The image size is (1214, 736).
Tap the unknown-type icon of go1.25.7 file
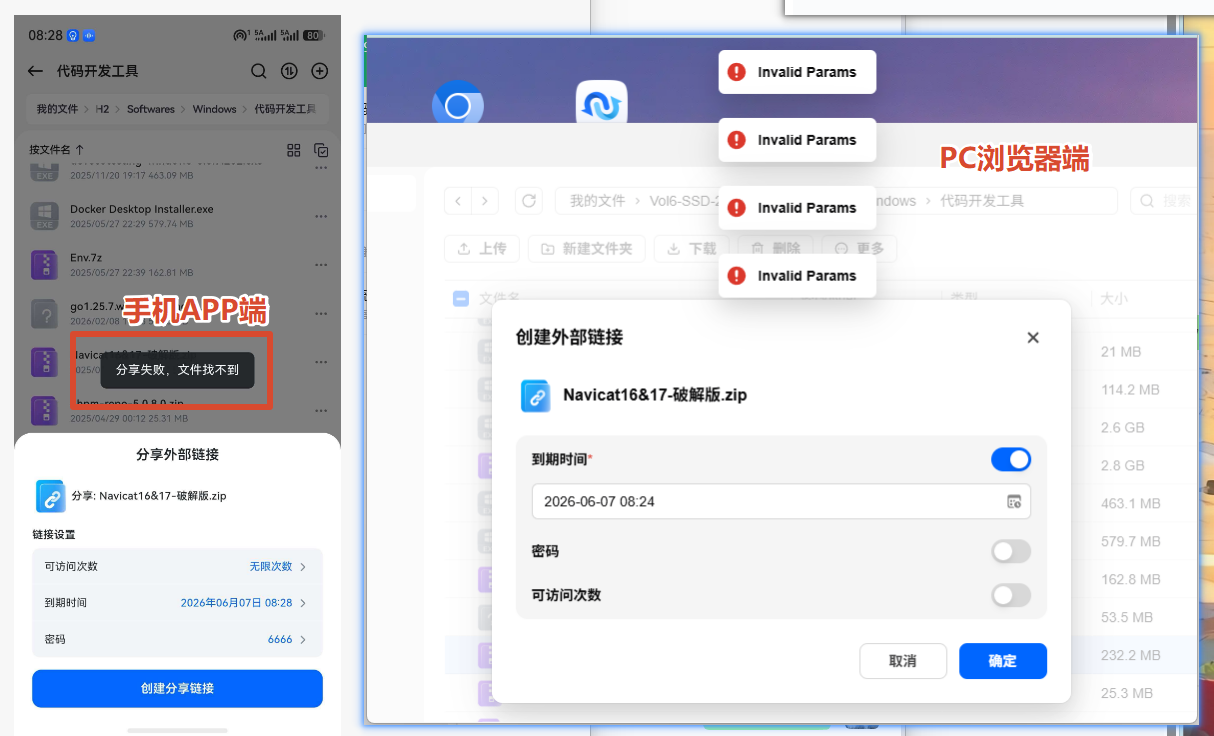(44, 312)
